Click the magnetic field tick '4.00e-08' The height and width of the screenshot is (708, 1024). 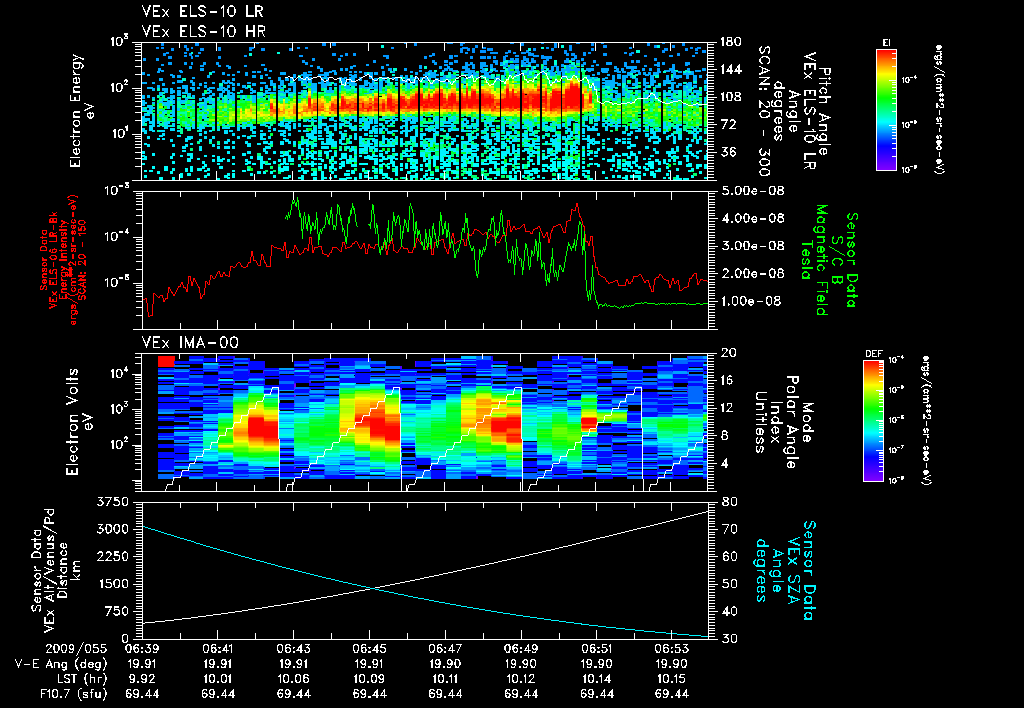coord(752,218)
